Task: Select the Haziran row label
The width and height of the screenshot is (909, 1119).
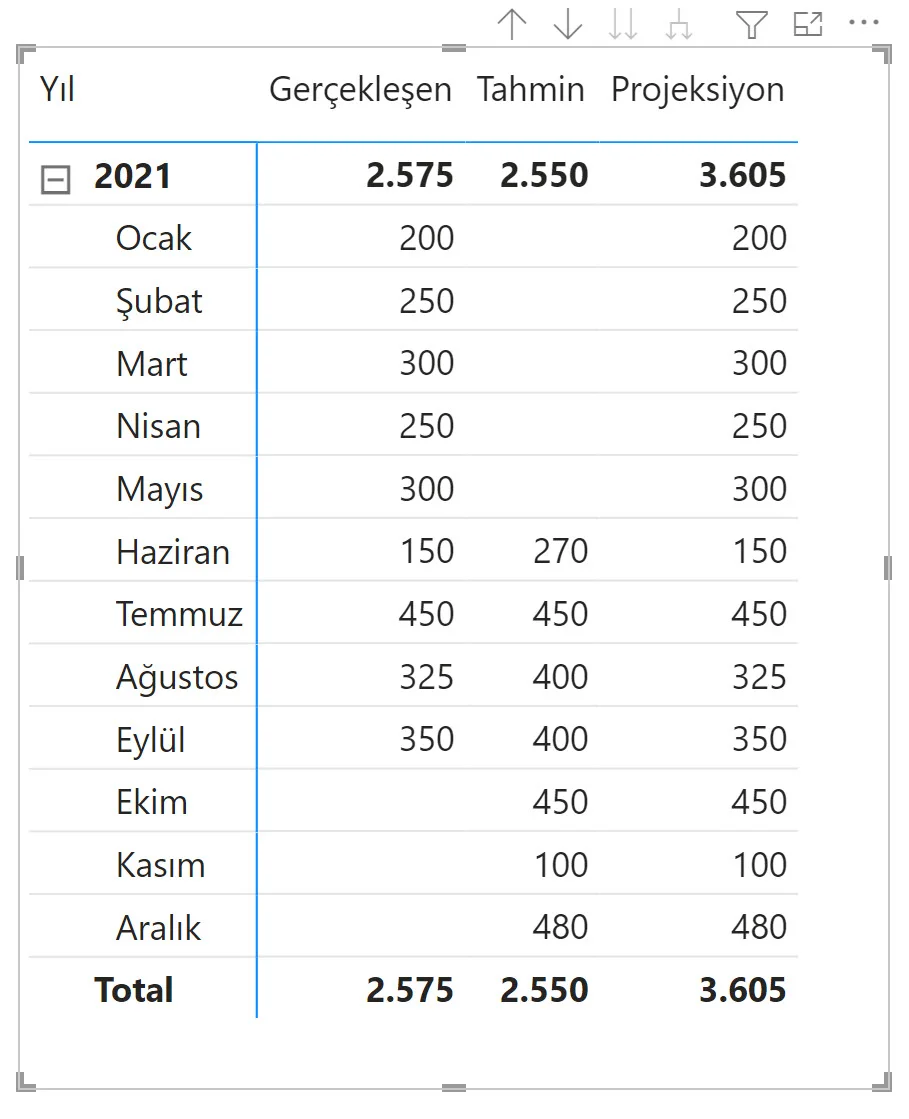Action: point(173,552)
